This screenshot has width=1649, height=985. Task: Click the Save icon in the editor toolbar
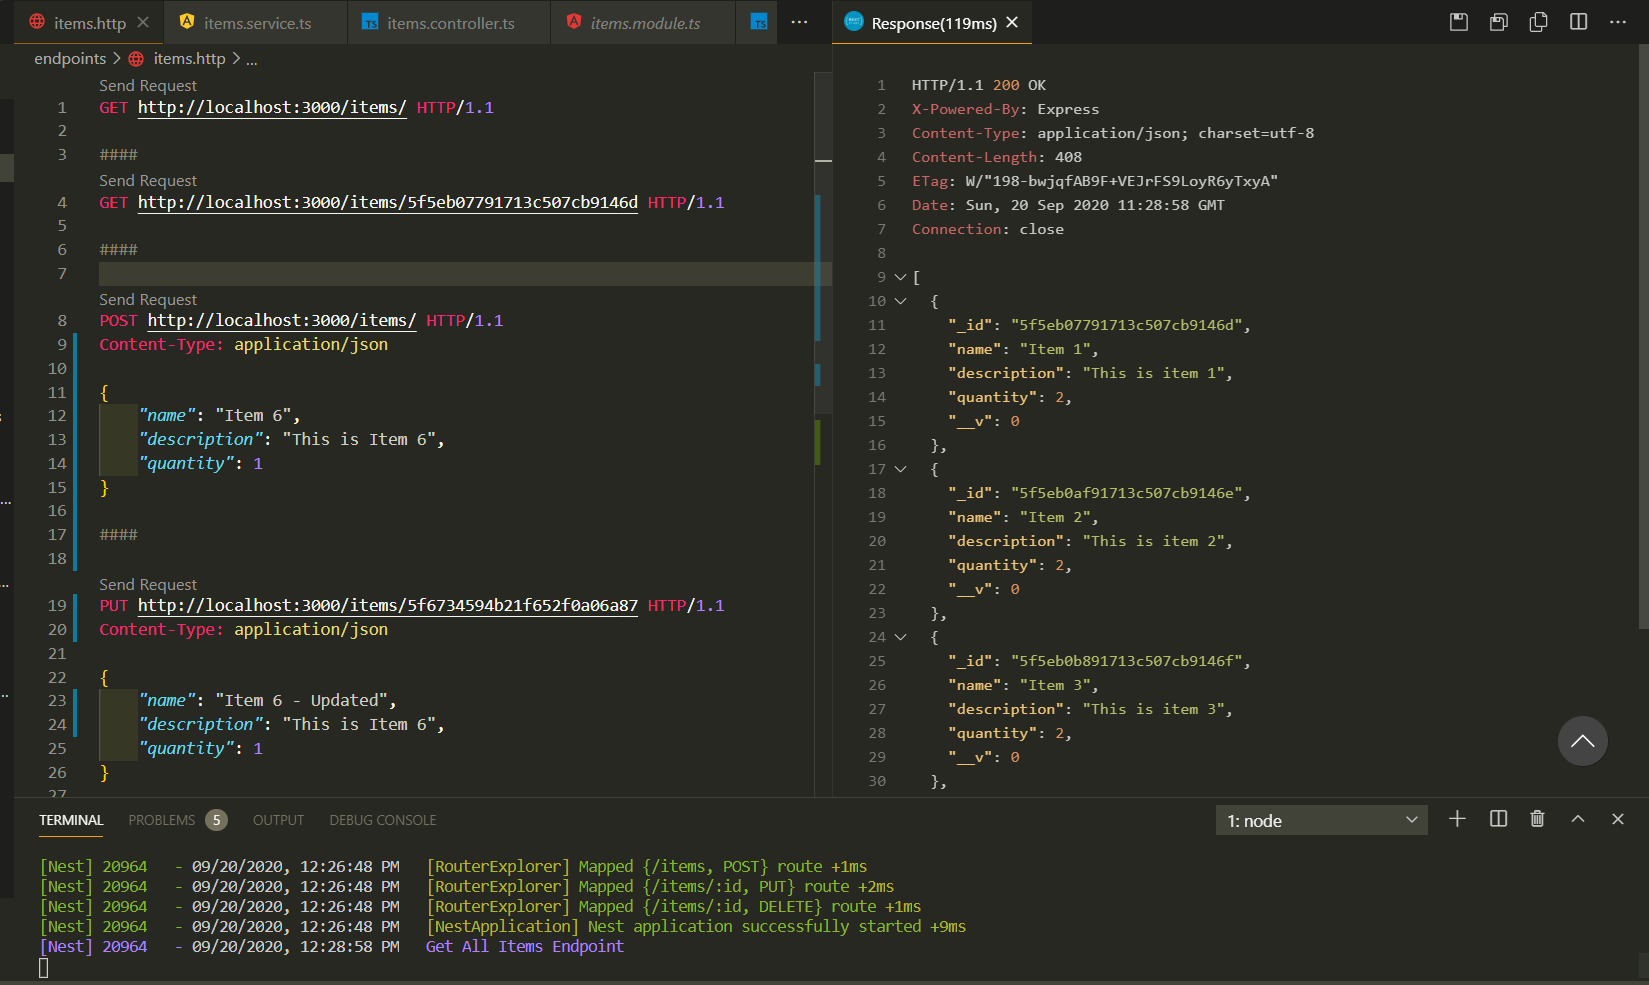click(x=1458, y=21)
